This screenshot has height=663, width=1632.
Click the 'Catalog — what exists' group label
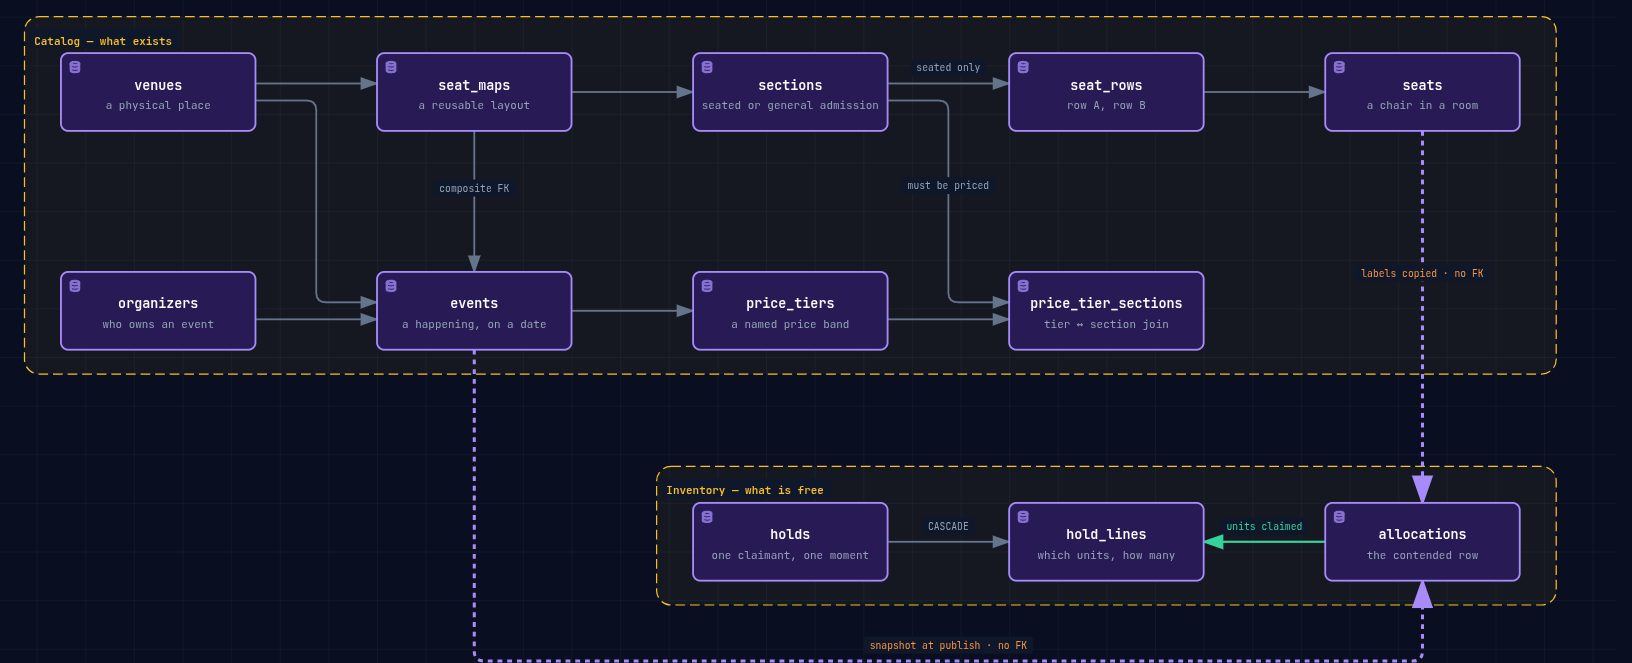coord(103,42)
